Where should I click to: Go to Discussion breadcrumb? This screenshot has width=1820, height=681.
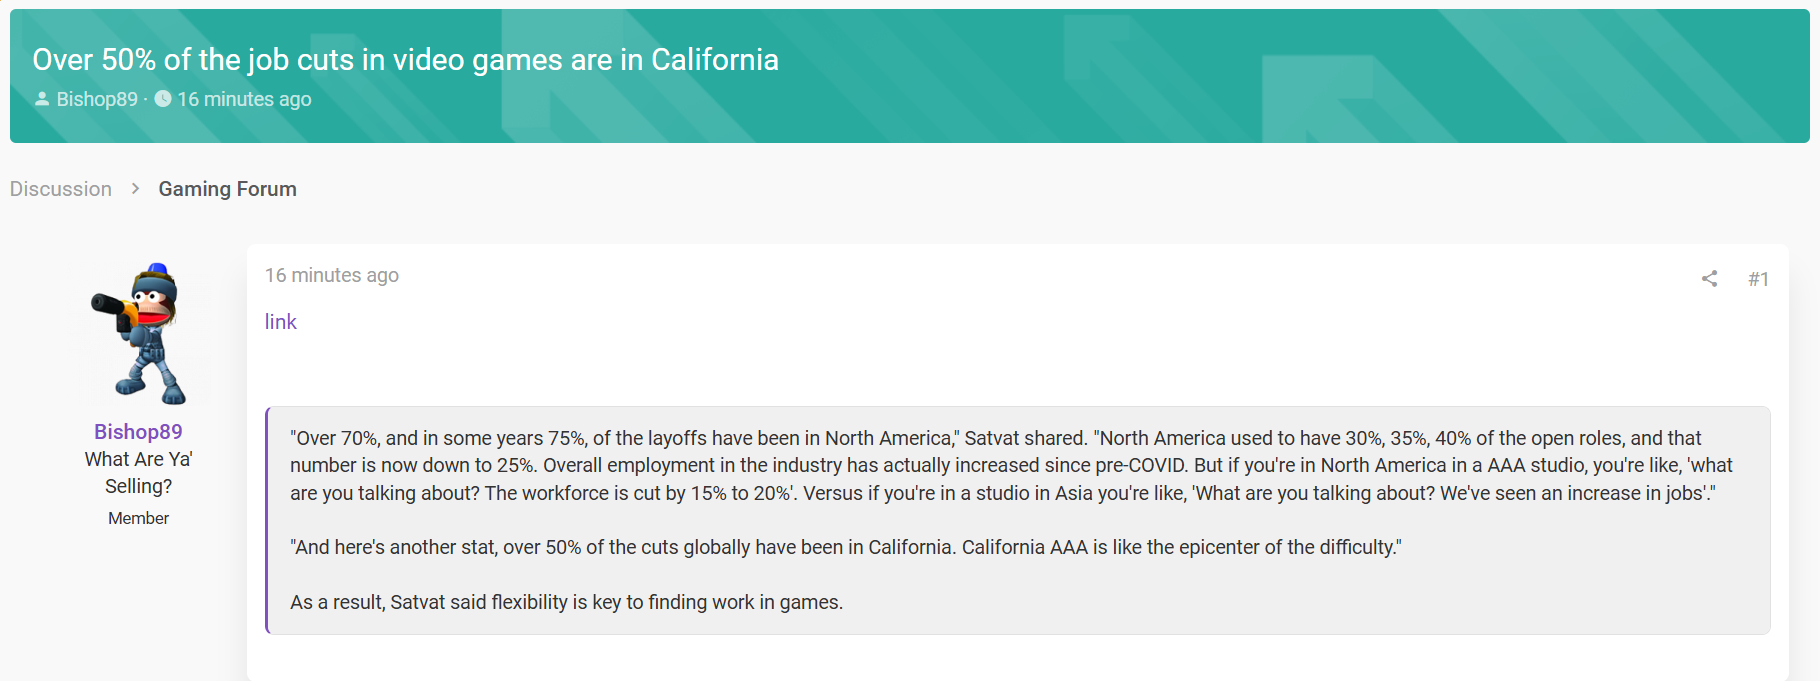click(x=61, y=189)
